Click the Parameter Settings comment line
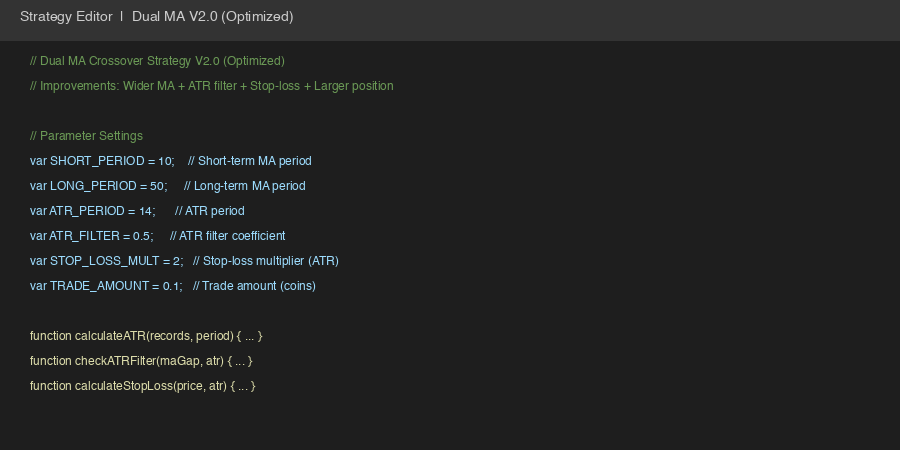900x450 pixels. click(86, 135)
